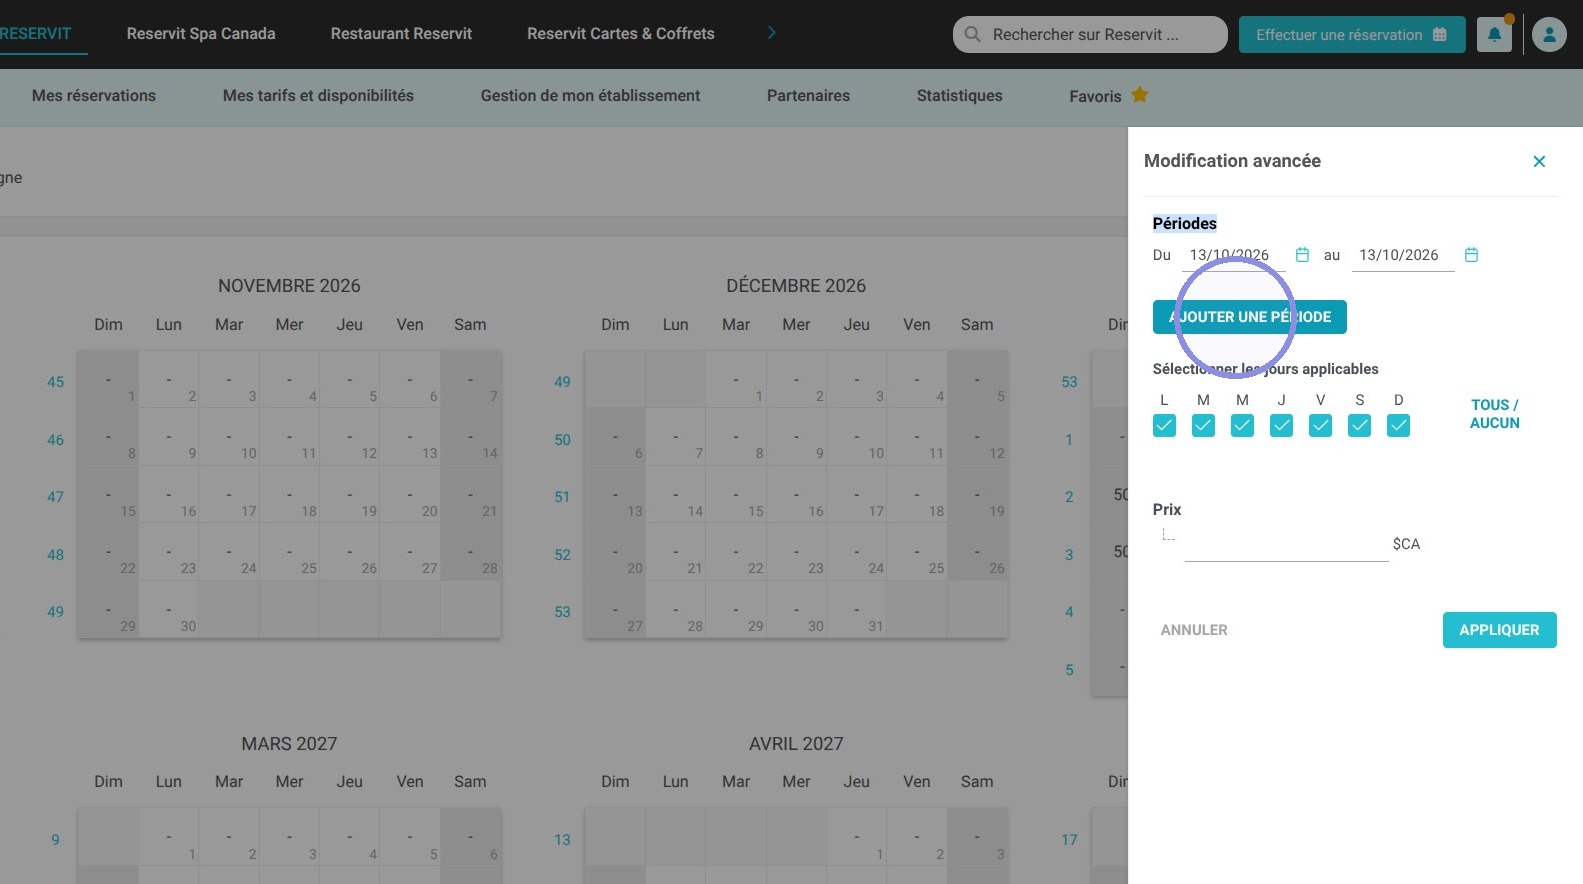Click the ANNULER button
1583x884 pixels.
click(1194, 630)
